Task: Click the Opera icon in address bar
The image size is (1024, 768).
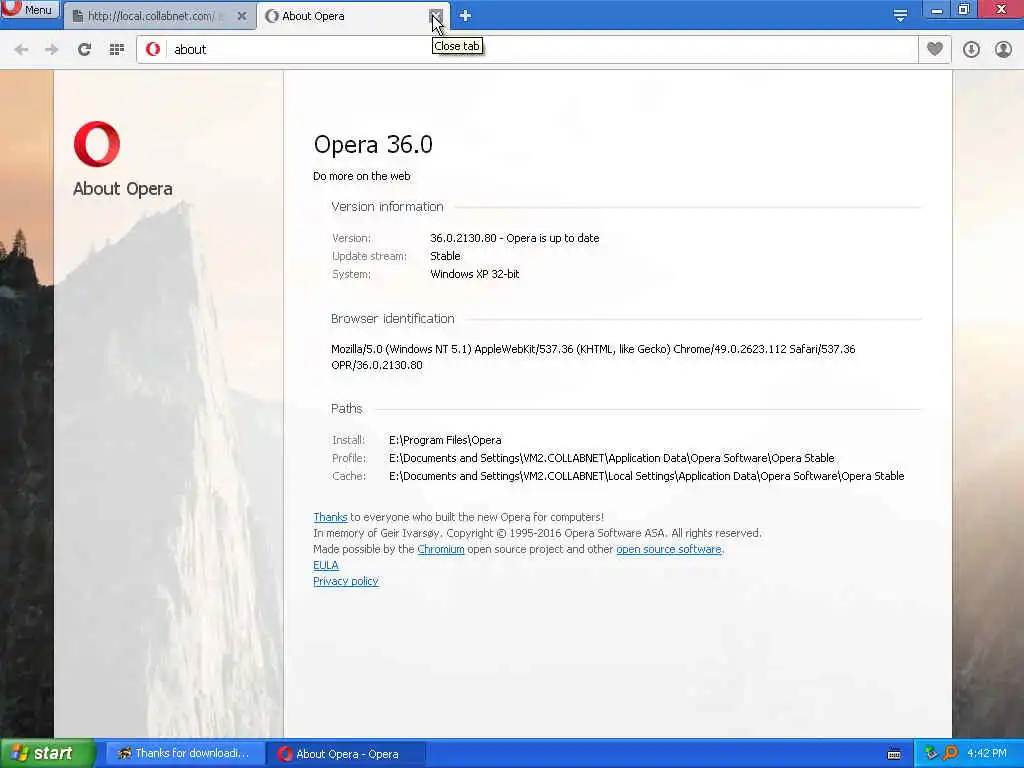Action: tap(153, 50)
